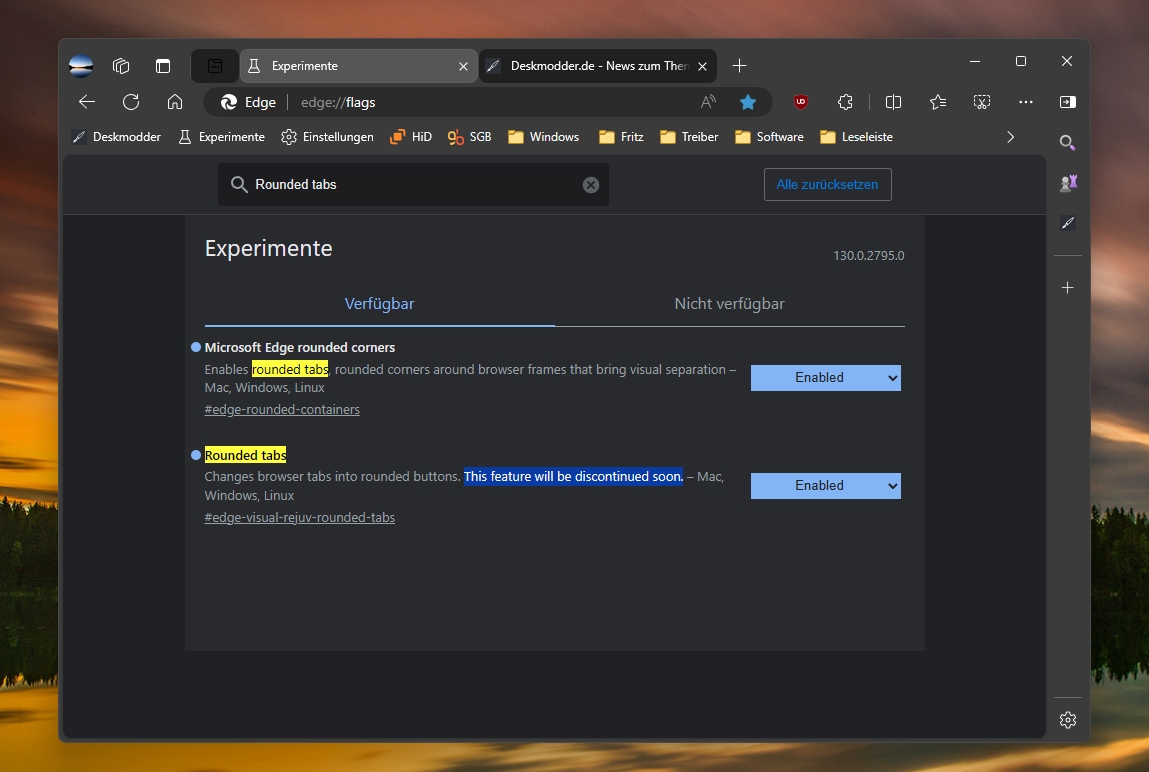Click the blue favorite star
The image size is (1149, 772).
747,102
